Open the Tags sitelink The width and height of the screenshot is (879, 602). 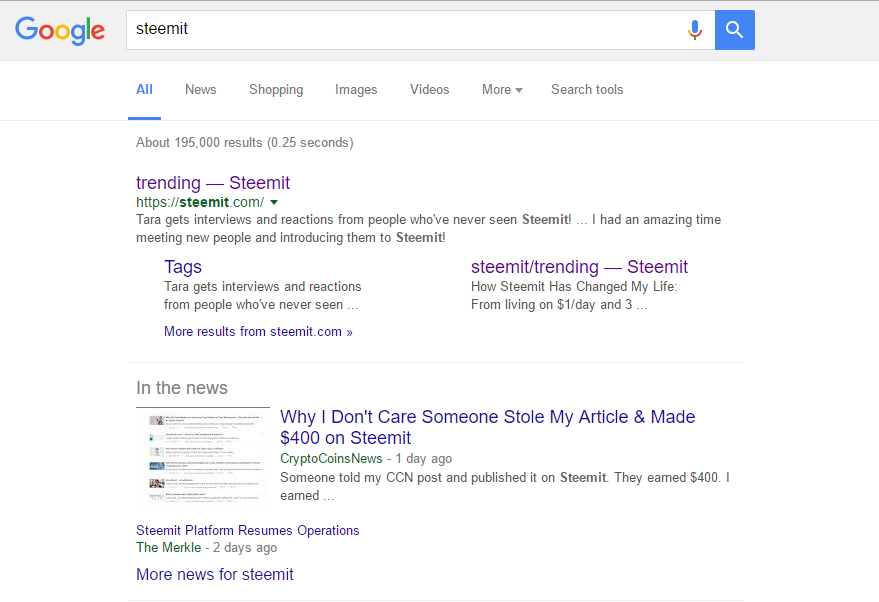coord(183,267)
